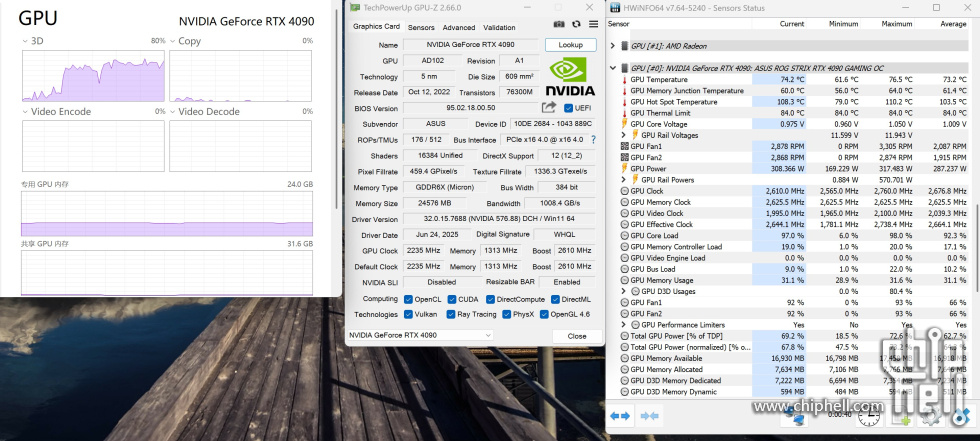
Task: Click the Lookup button
Action: (571, 45)
